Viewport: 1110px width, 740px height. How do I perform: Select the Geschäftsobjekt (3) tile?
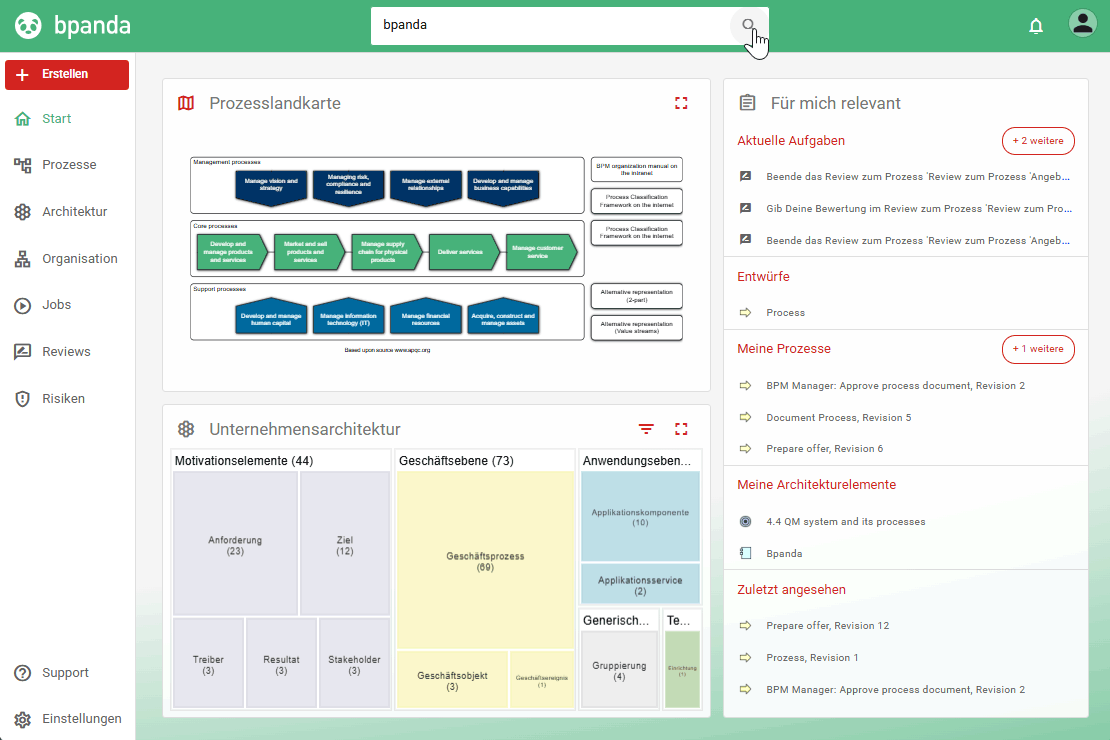(452, 680)
